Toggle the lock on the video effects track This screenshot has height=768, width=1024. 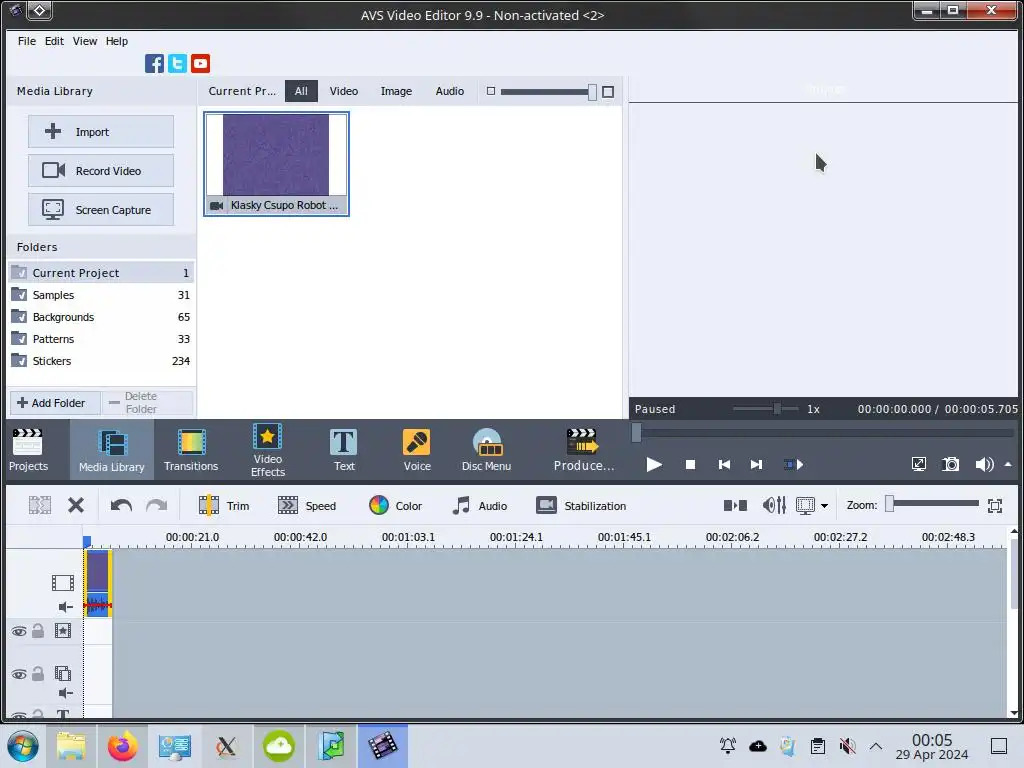[x=38, y=631]
